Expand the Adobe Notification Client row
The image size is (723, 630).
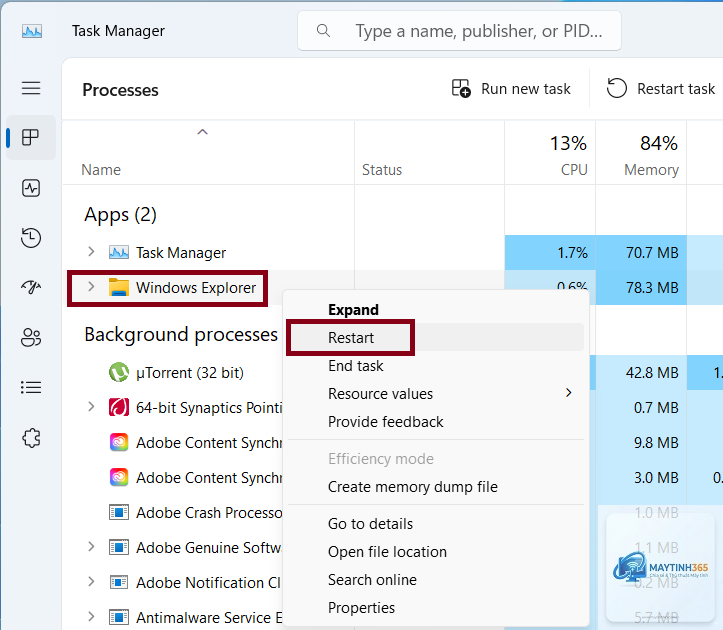[91, 582]
